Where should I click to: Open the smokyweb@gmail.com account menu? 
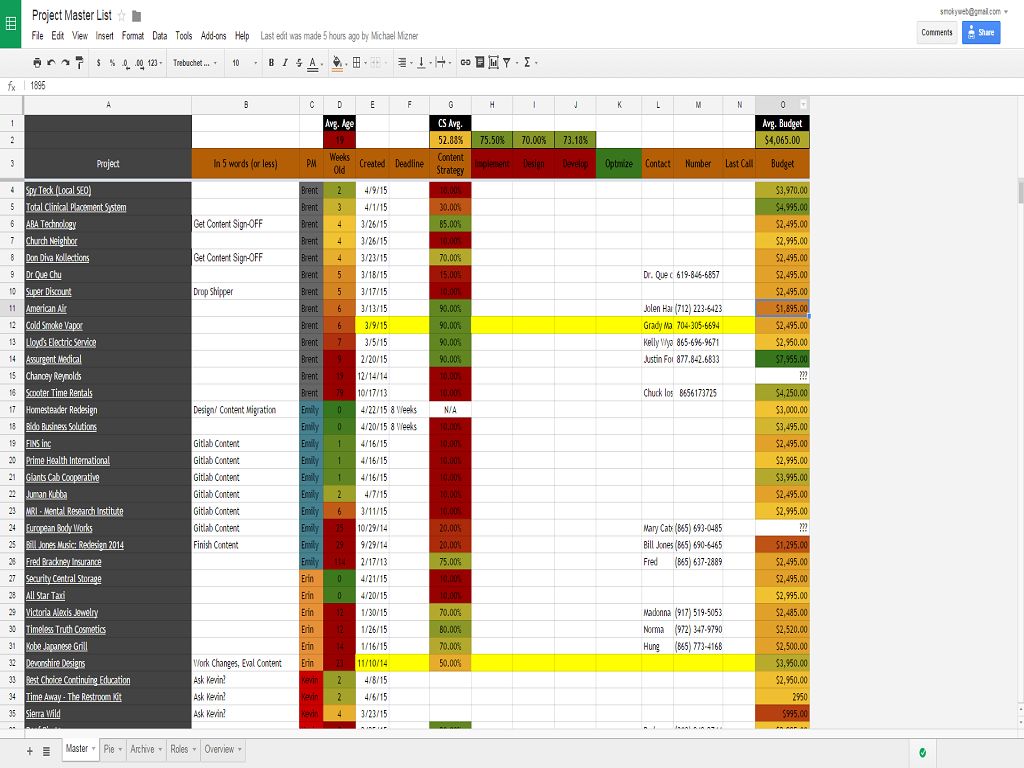tap(973, 11)
